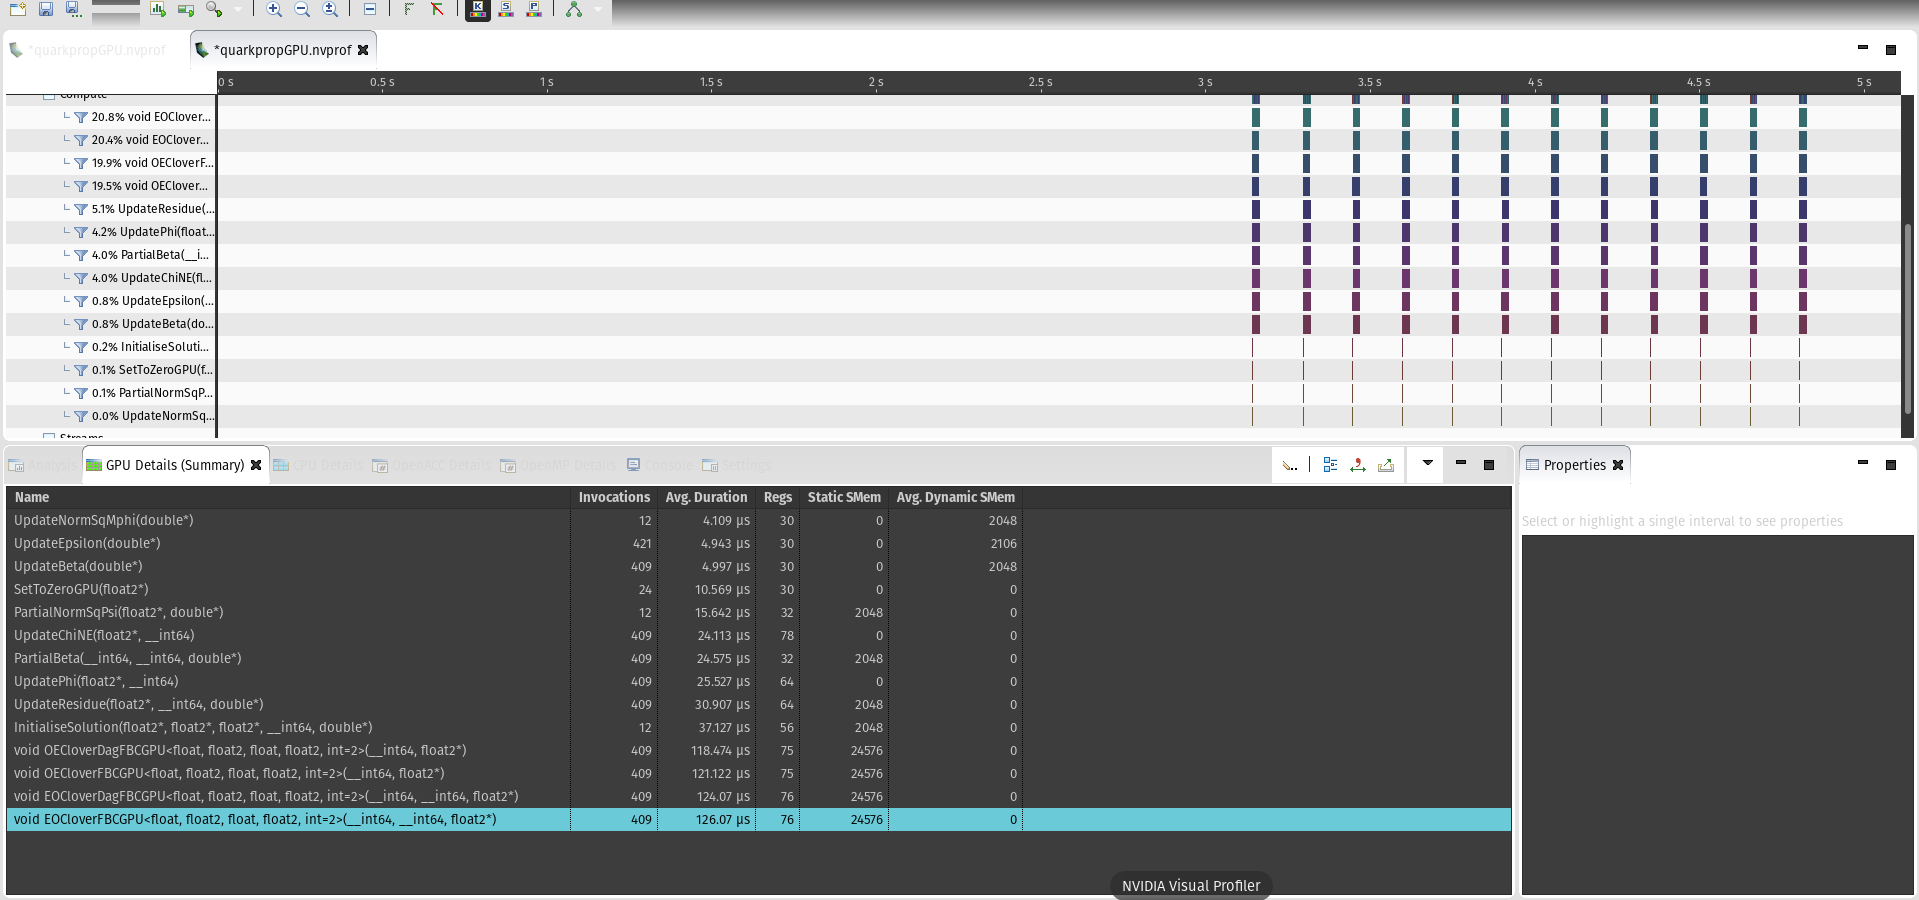
Task: Toggle filter icon for 0.8% UpdateBeta row
Action: [81, 324]
